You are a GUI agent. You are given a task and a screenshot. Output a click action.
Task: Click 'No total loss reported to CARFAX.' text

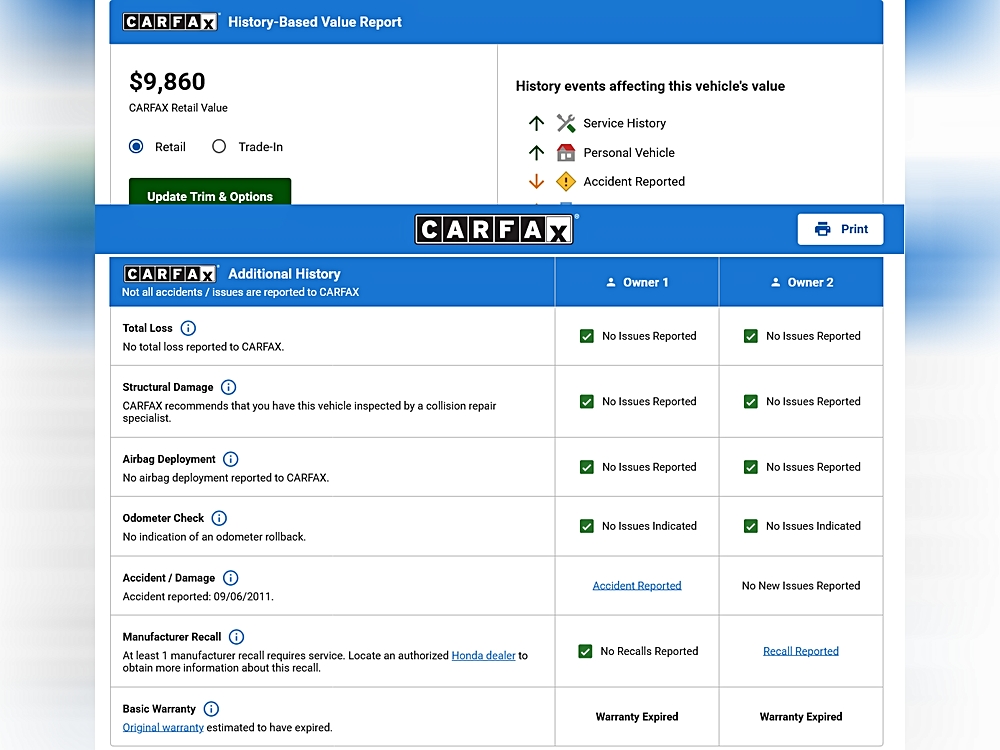[x=203, y=347]
